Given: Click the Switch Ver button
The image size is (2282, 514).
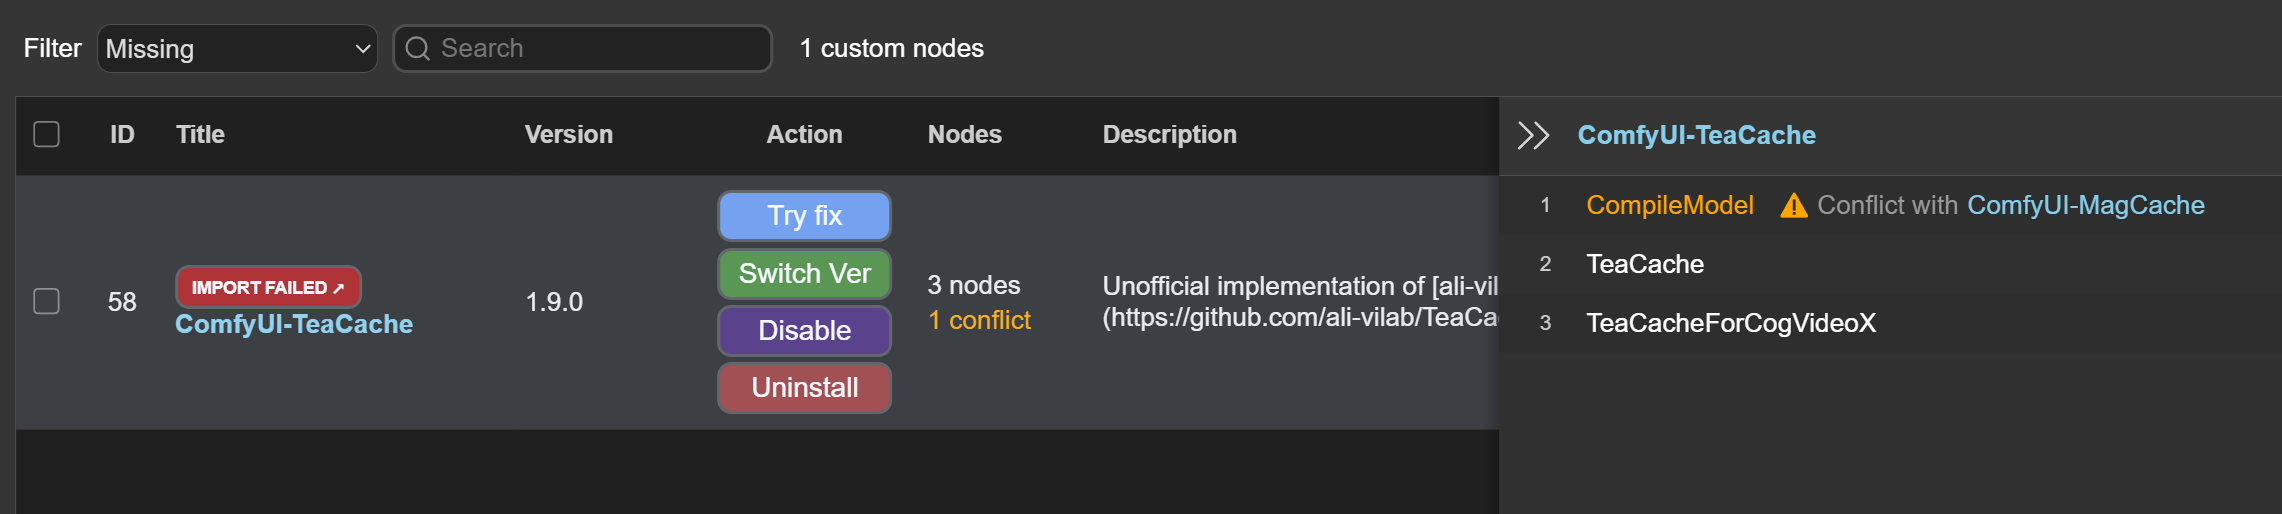Looking at the screenshot, I should 804,273.
